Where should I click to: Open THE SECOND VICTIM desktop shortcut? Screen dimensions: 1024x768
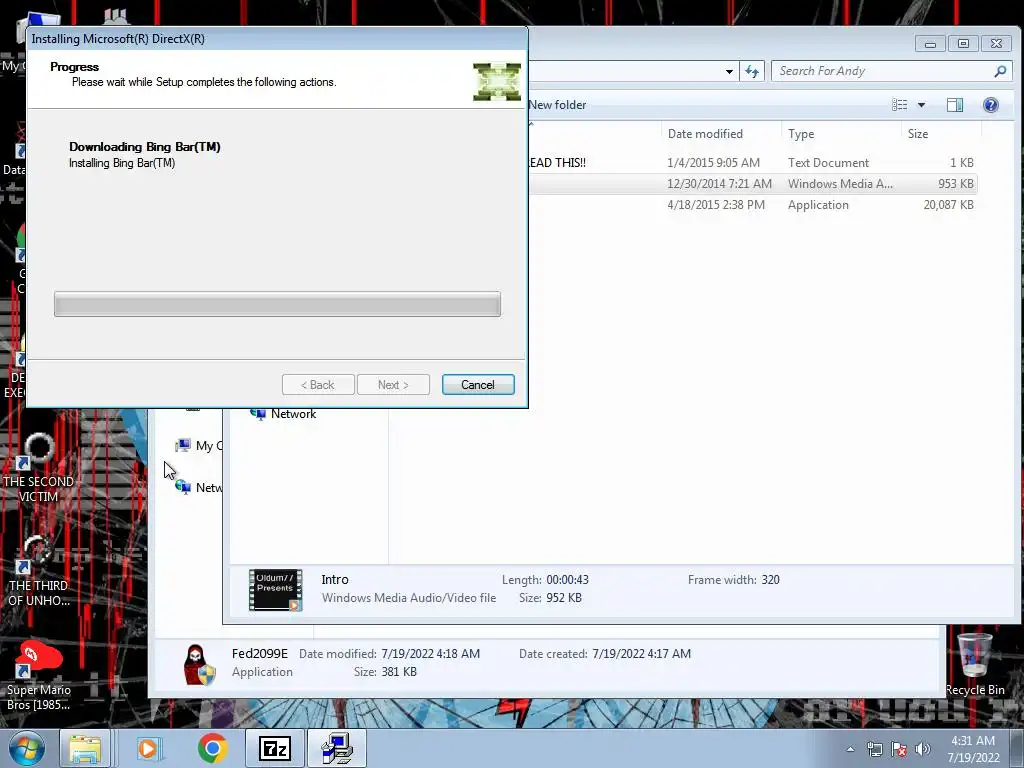click(x=38, y=469)
